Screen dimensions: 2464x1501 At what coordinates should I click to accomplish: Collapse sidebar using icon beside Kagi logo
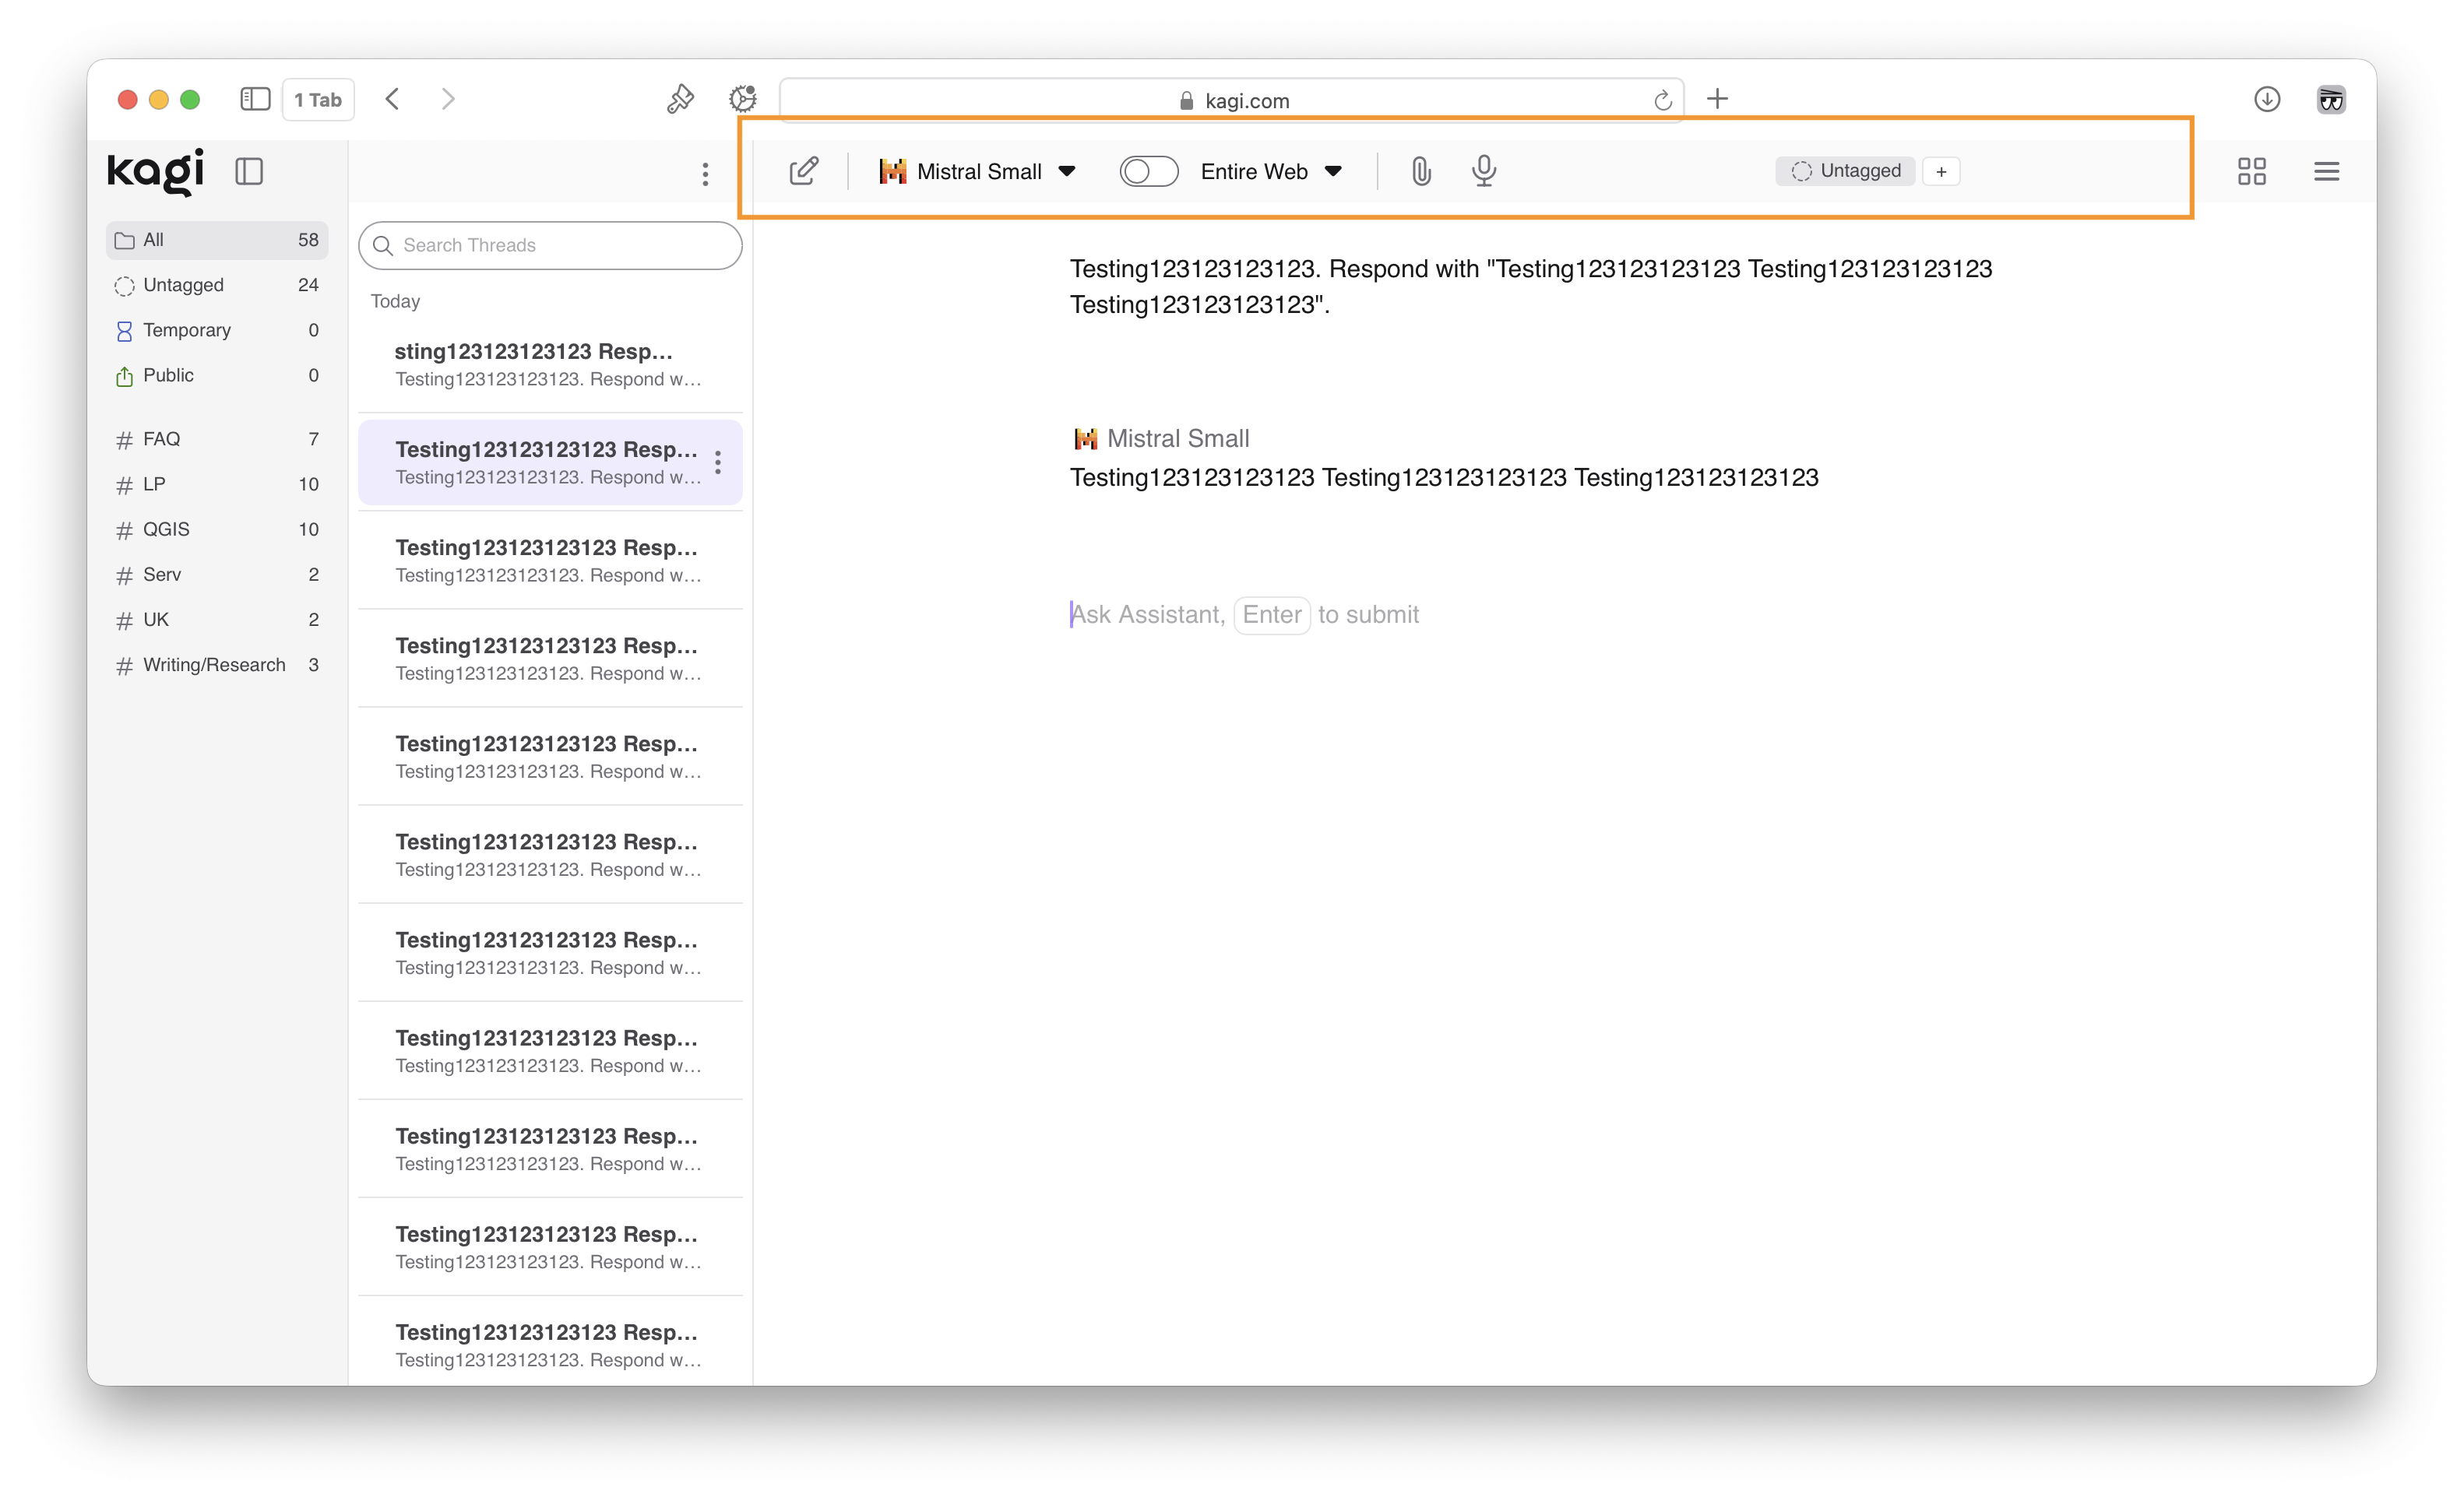point(249,171)
